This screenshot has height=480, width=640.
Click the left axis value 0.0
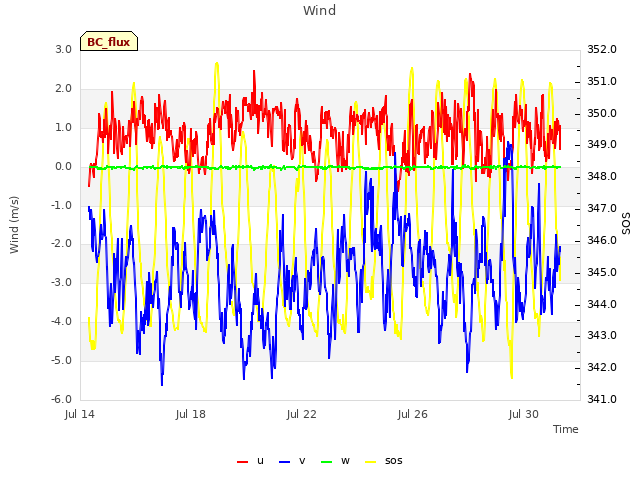pyautogui.click(x=64, y=167)
